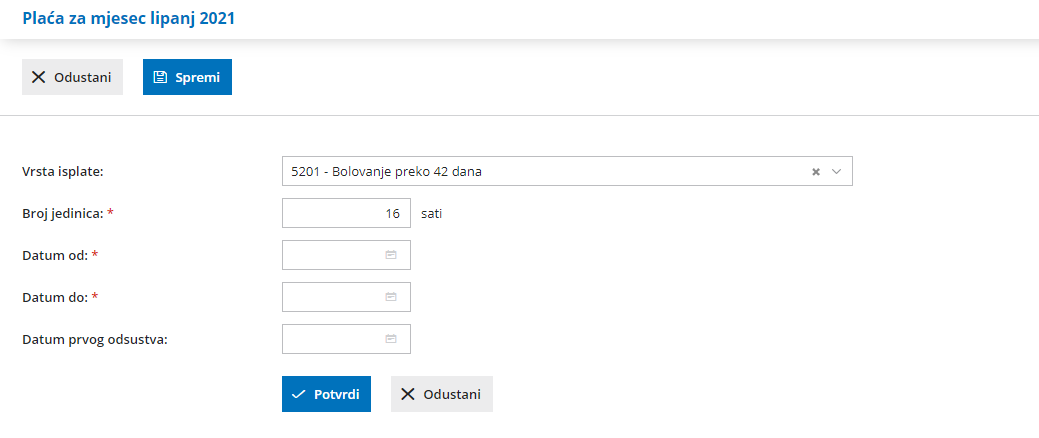Clear the selected Vrsta isplate value
The width and height of the screenshot is (1039, 438).
pos(816,172)
